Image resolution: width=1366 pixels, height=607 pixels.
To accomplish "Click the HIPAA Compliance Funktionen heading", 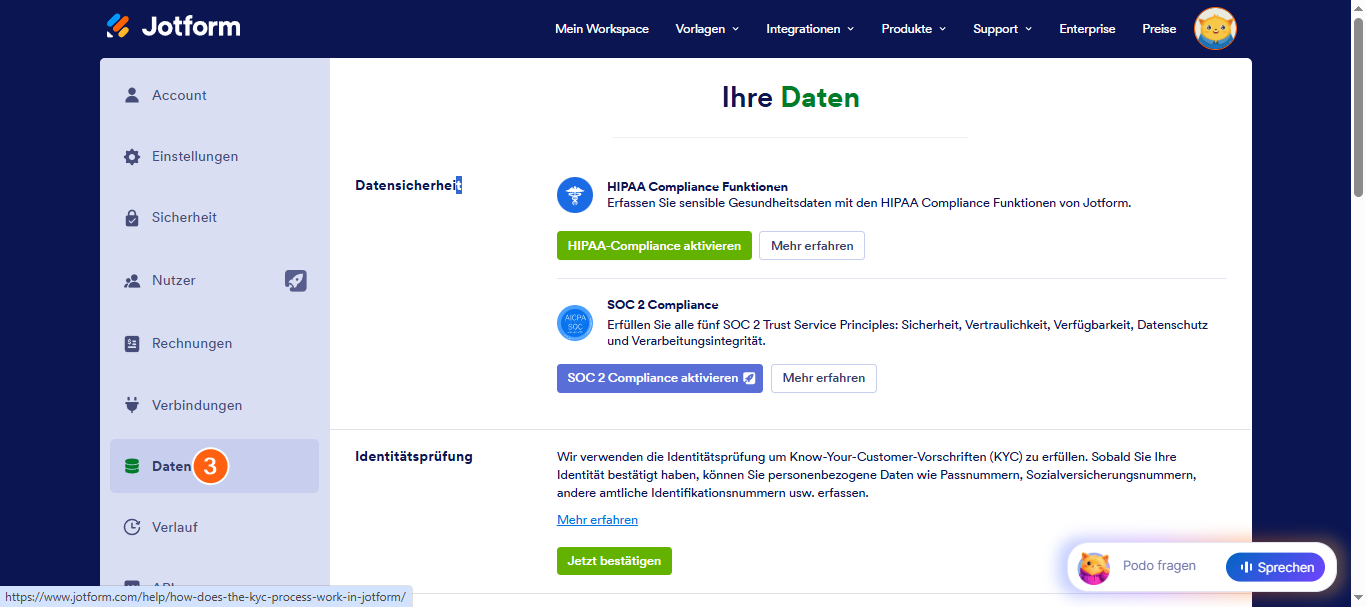I will point(697,187).
